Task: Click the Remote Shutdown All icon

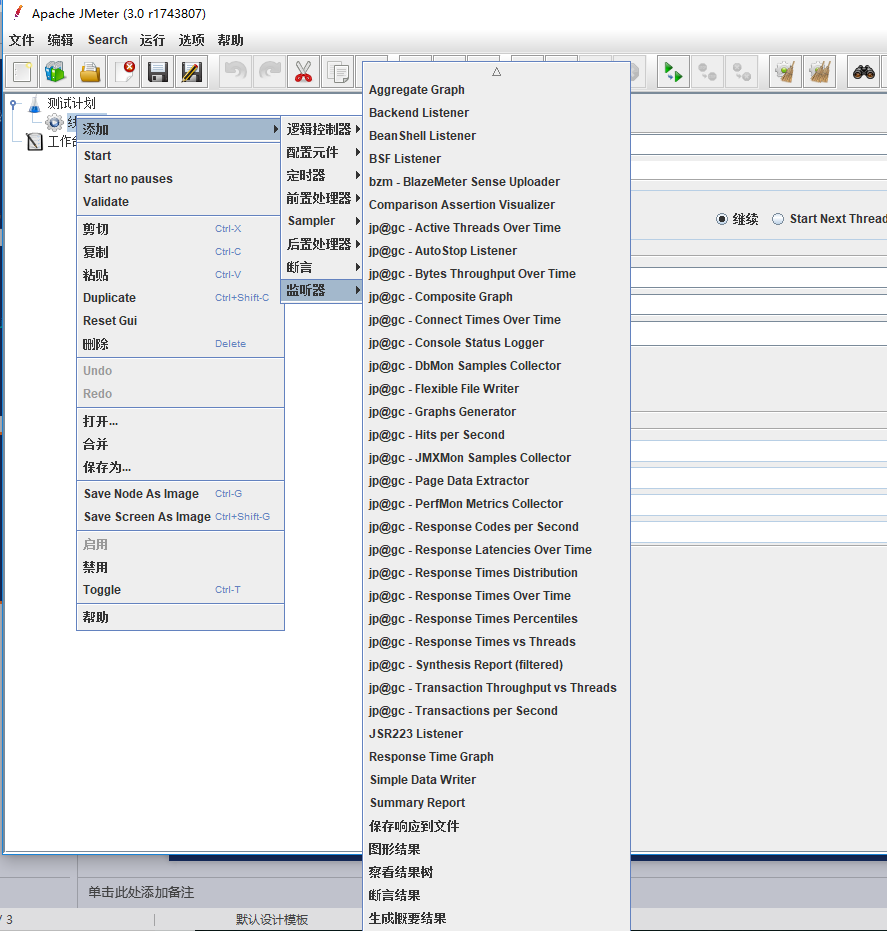Action: (x=742, y=72)
